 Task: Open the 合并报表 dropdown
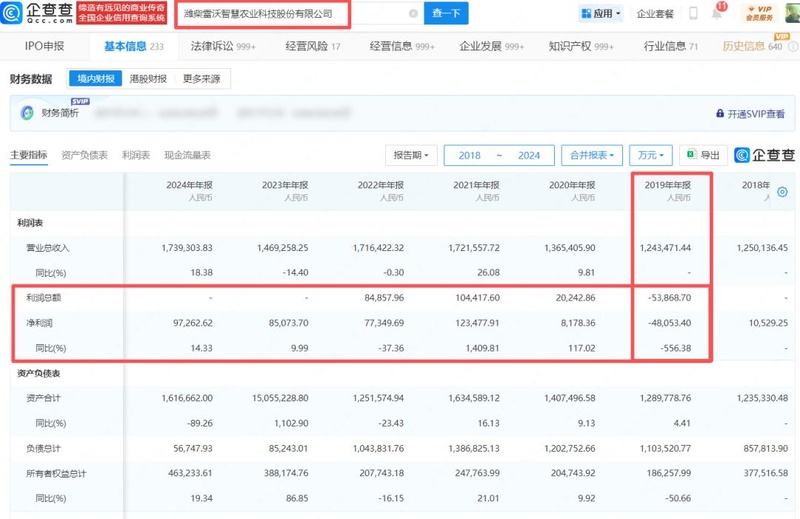[x=590, y=155]
